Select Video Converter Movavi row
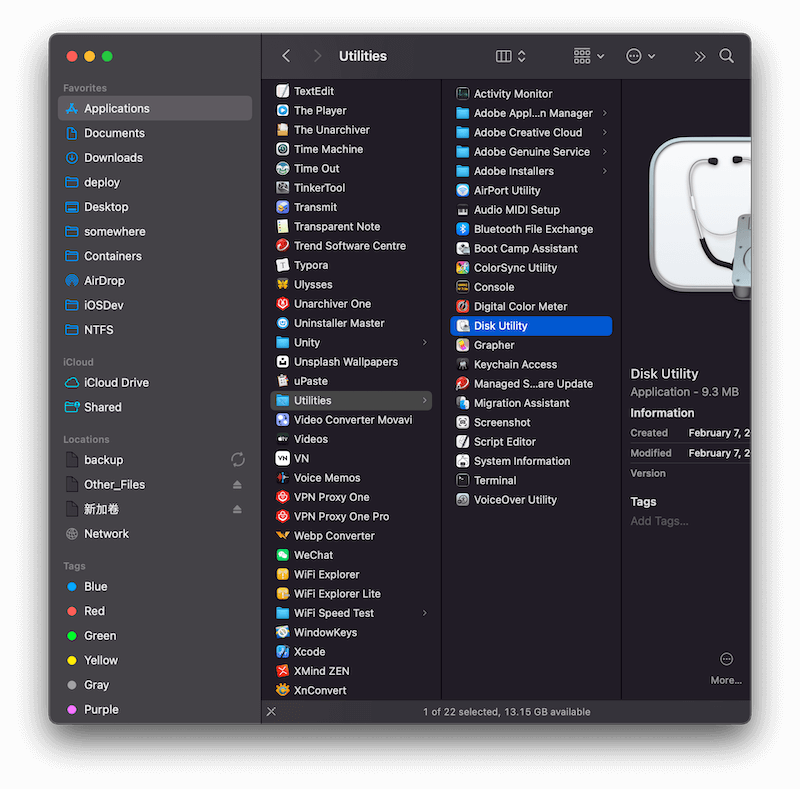The width and height of the screenshot is (800, 789). pos(351,420)
